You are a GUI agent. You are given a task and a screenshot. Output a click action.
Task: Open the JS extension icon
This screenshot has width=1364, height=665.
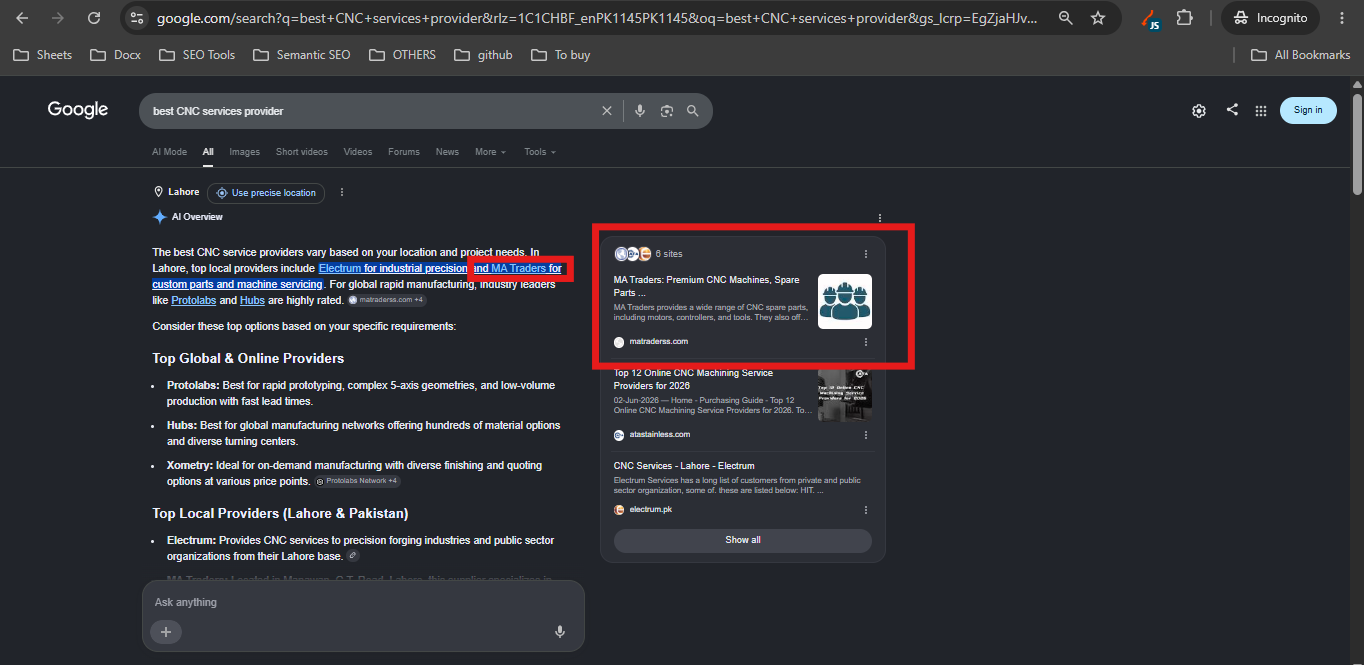tap(1151, 18)
